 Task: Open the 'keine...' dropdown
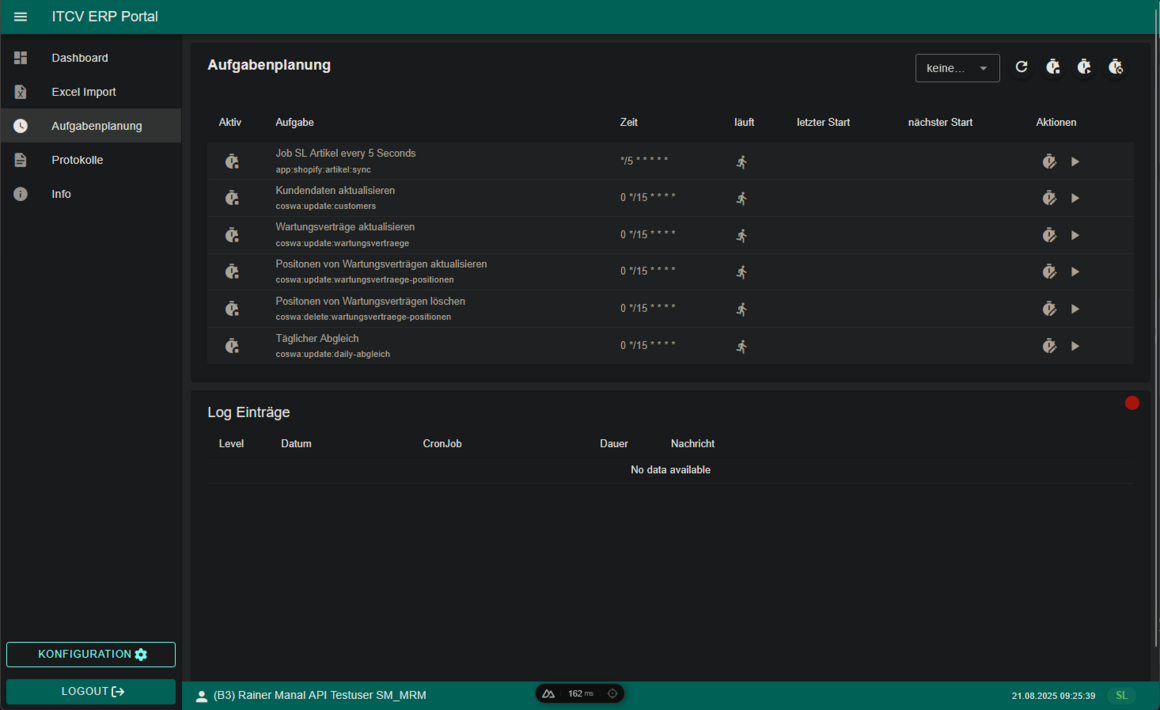tap(957, 68)
